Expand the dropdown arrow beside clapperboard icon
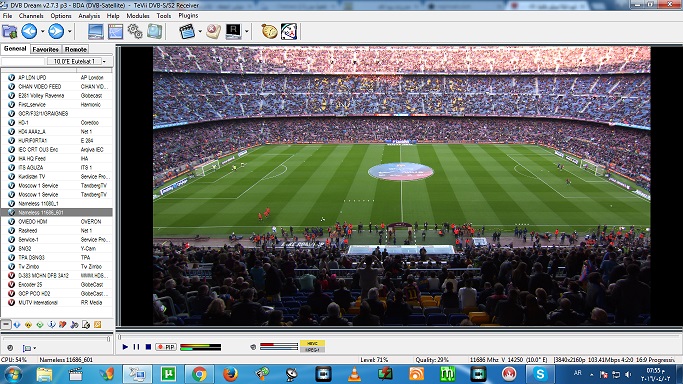 (x=200, y=31)
